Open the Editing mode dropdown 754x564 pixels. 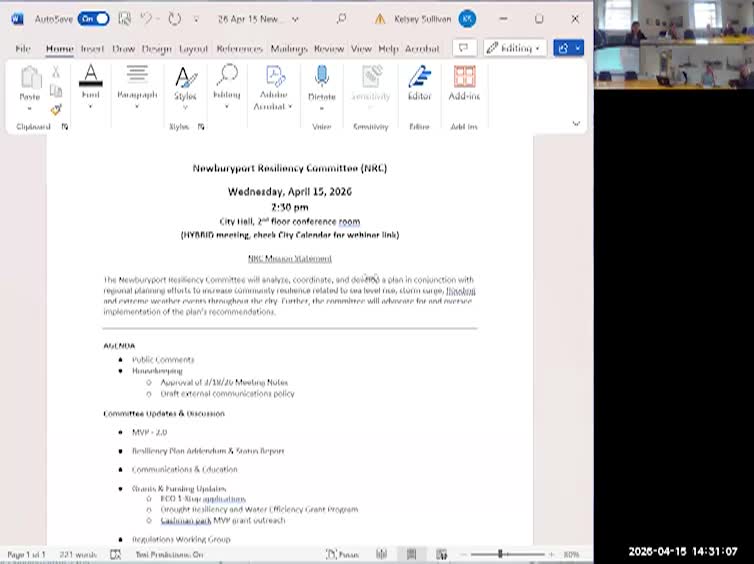(514, 48)
